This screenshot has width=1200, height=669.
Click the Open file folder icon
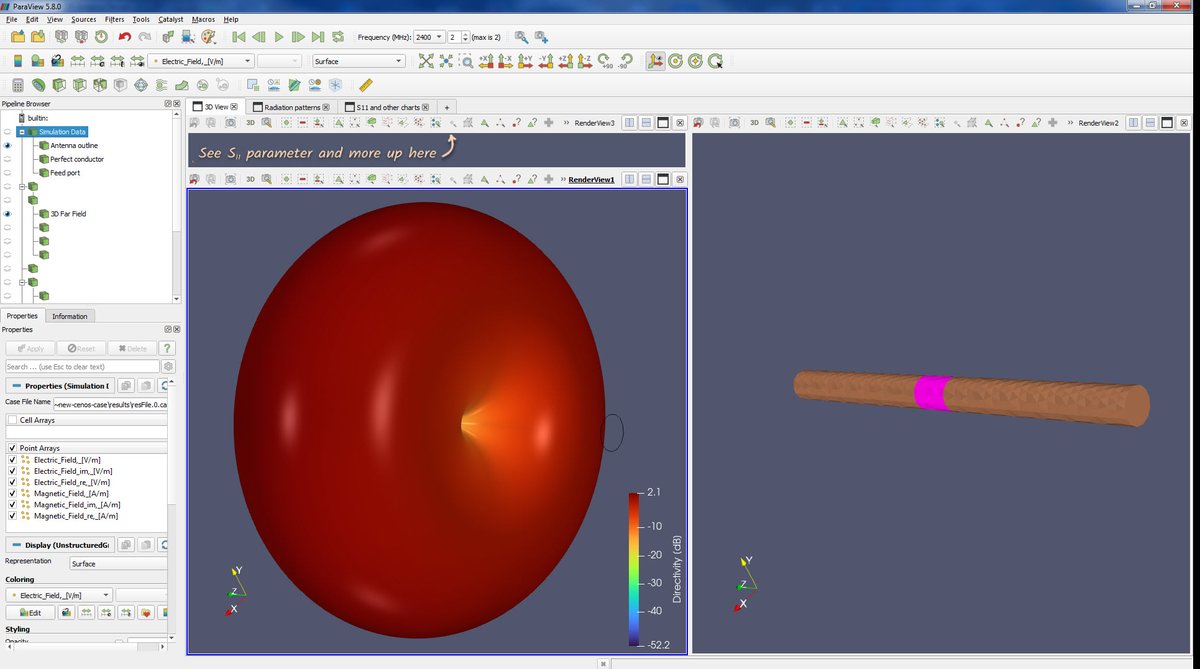pos(18,37)
